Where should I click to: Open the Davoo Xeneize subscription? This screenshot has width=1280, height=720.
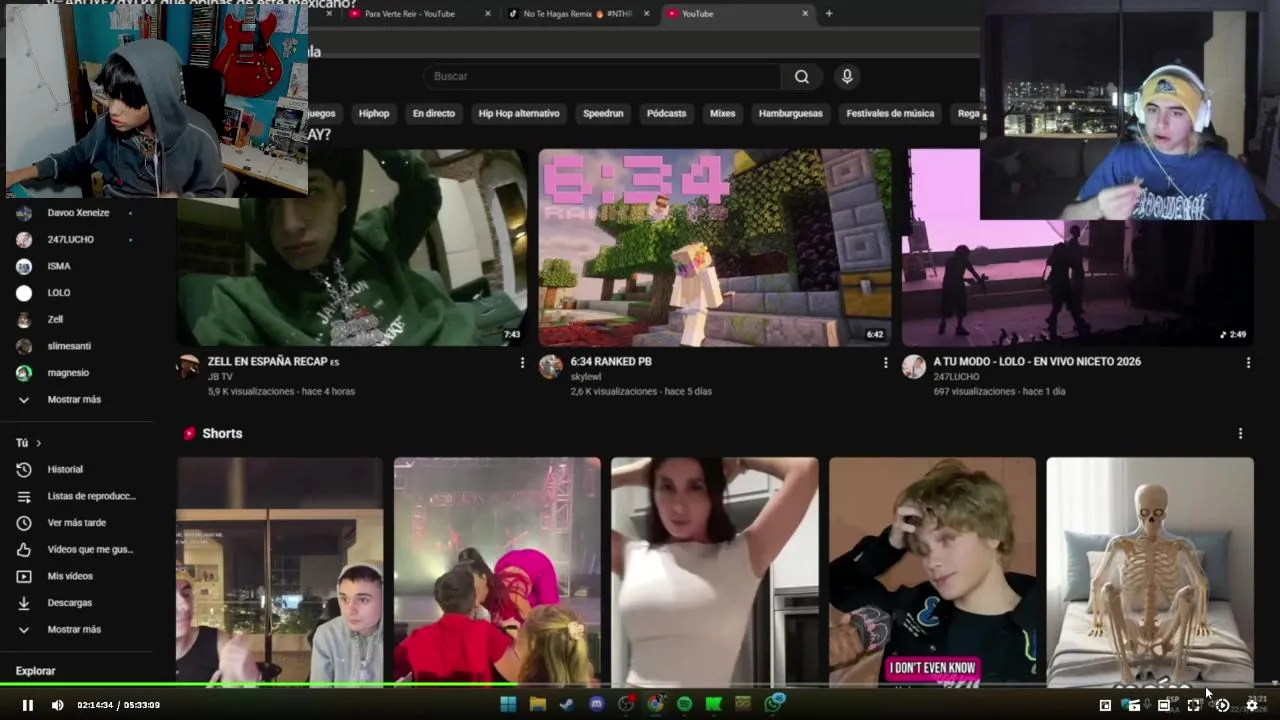(x=76, y=213)
